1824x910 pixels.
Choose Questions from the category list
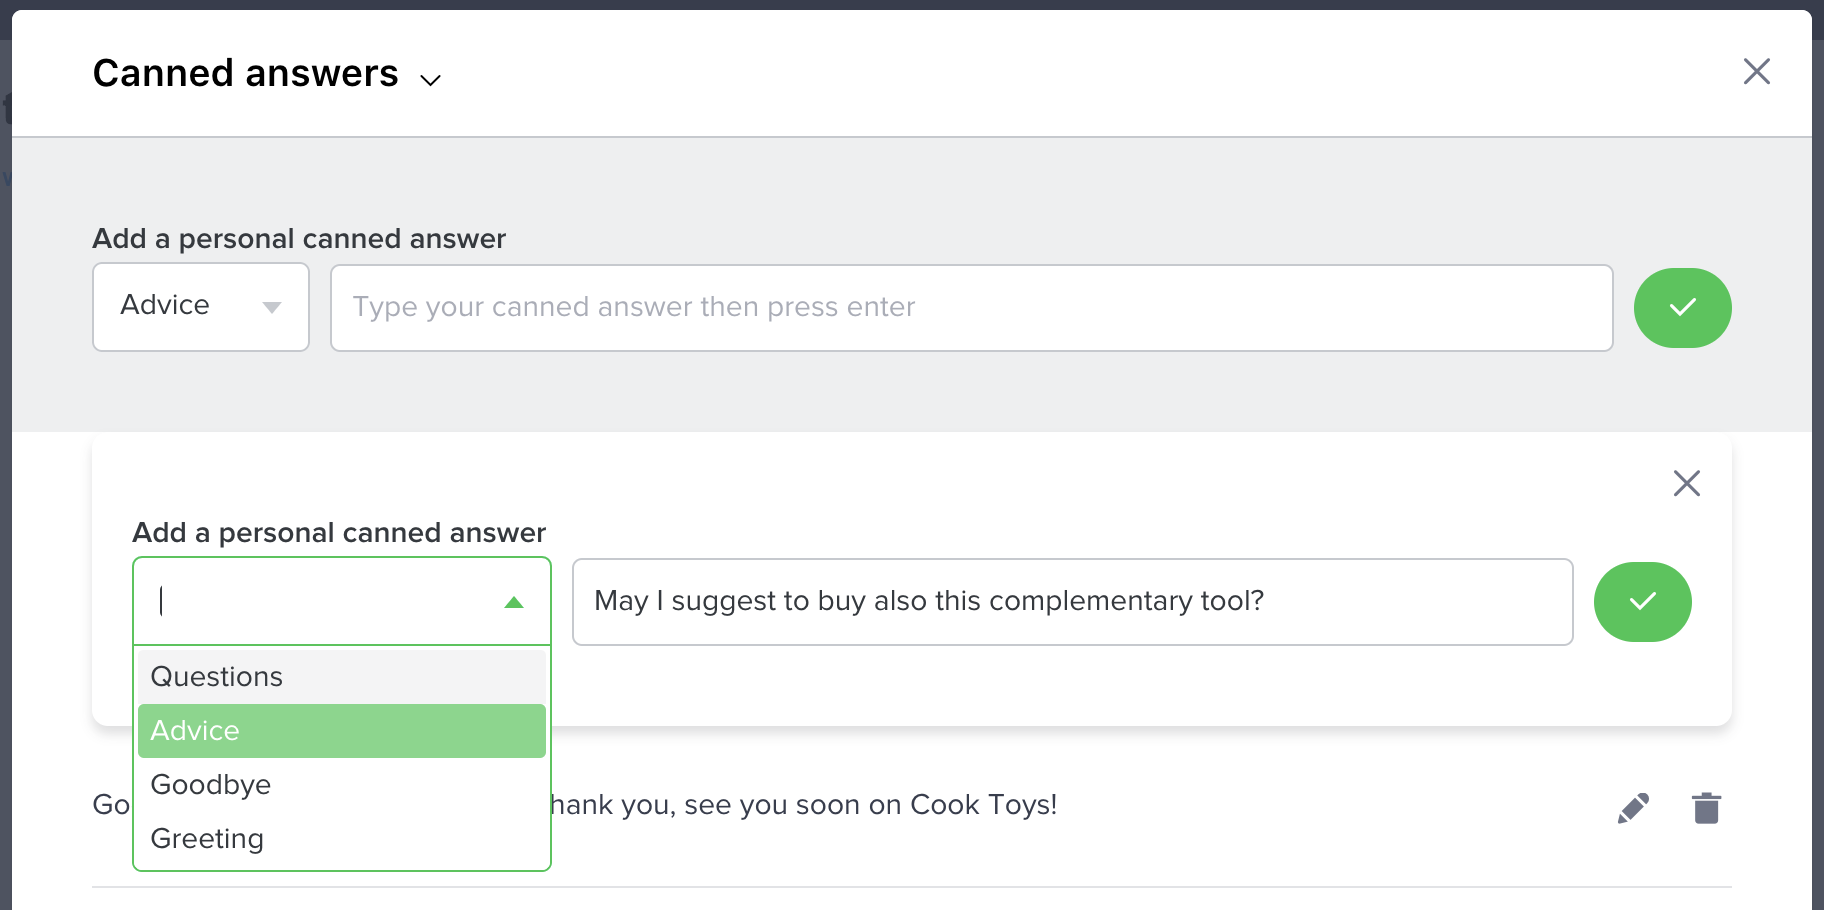pyautogui.click(x=342, y=677)
